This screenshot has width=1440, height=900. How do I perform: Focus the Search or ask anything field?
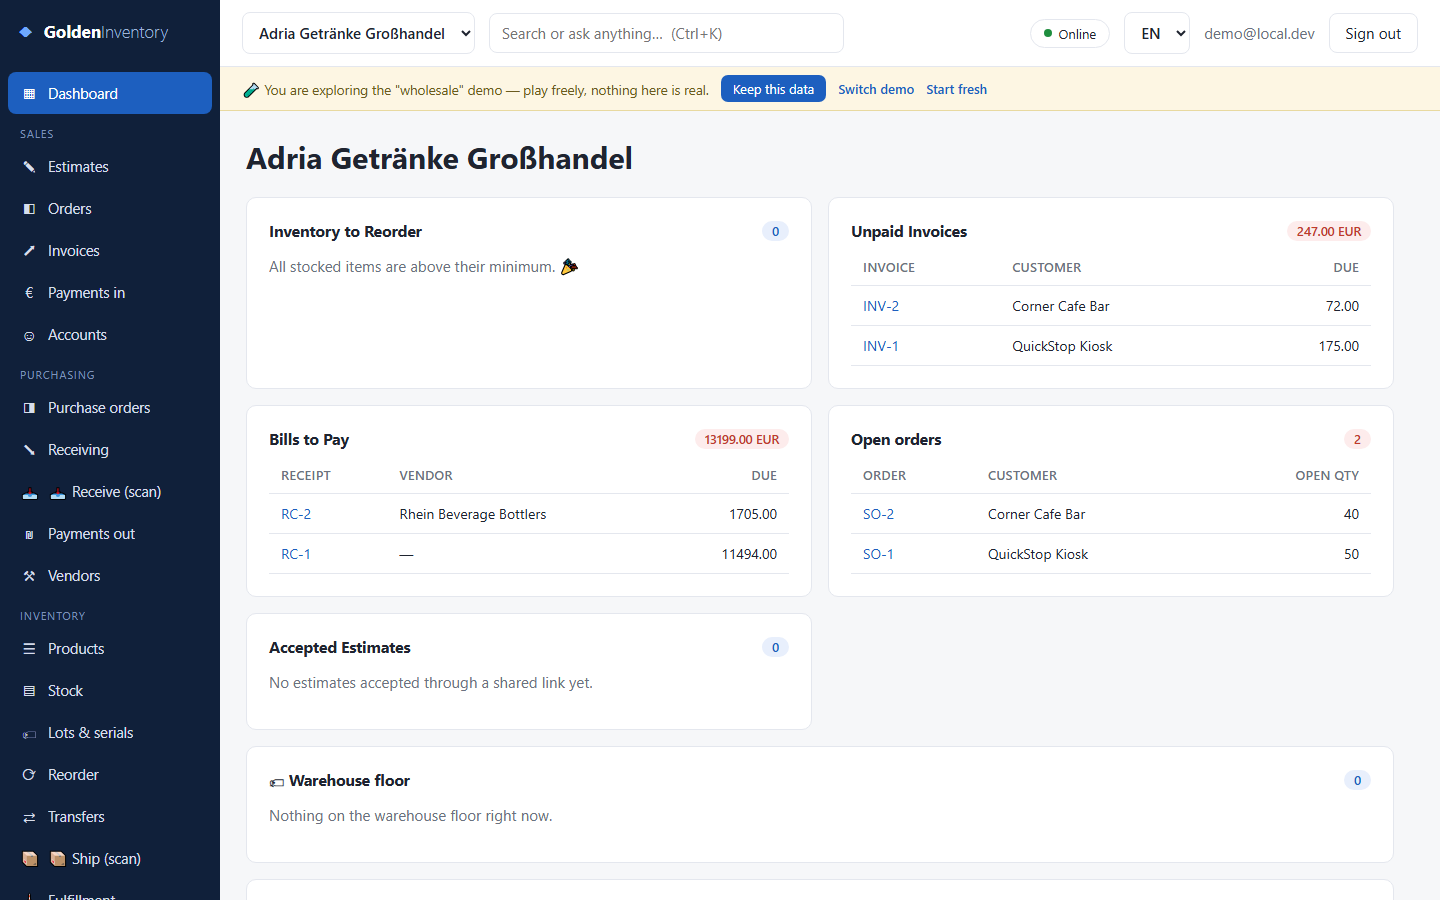pyautogui.click(x=666, y=33)
